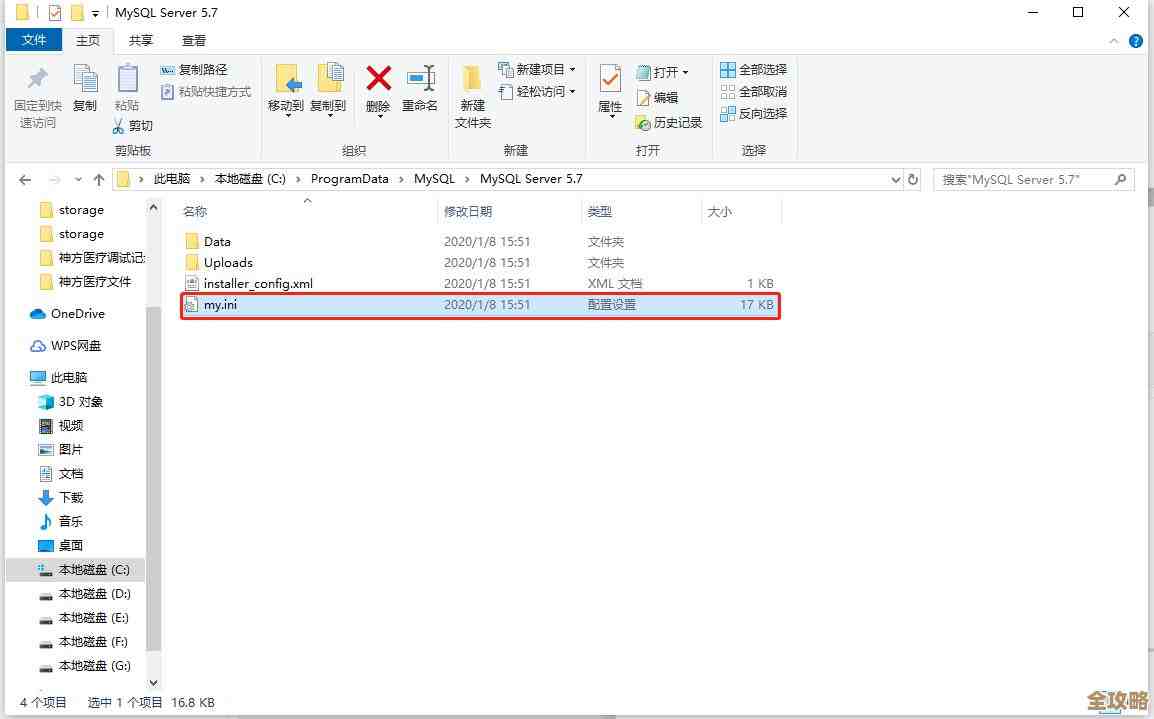Expand the 打开 dropdown arrow
1154x719 pixels.
click(684, 71)
